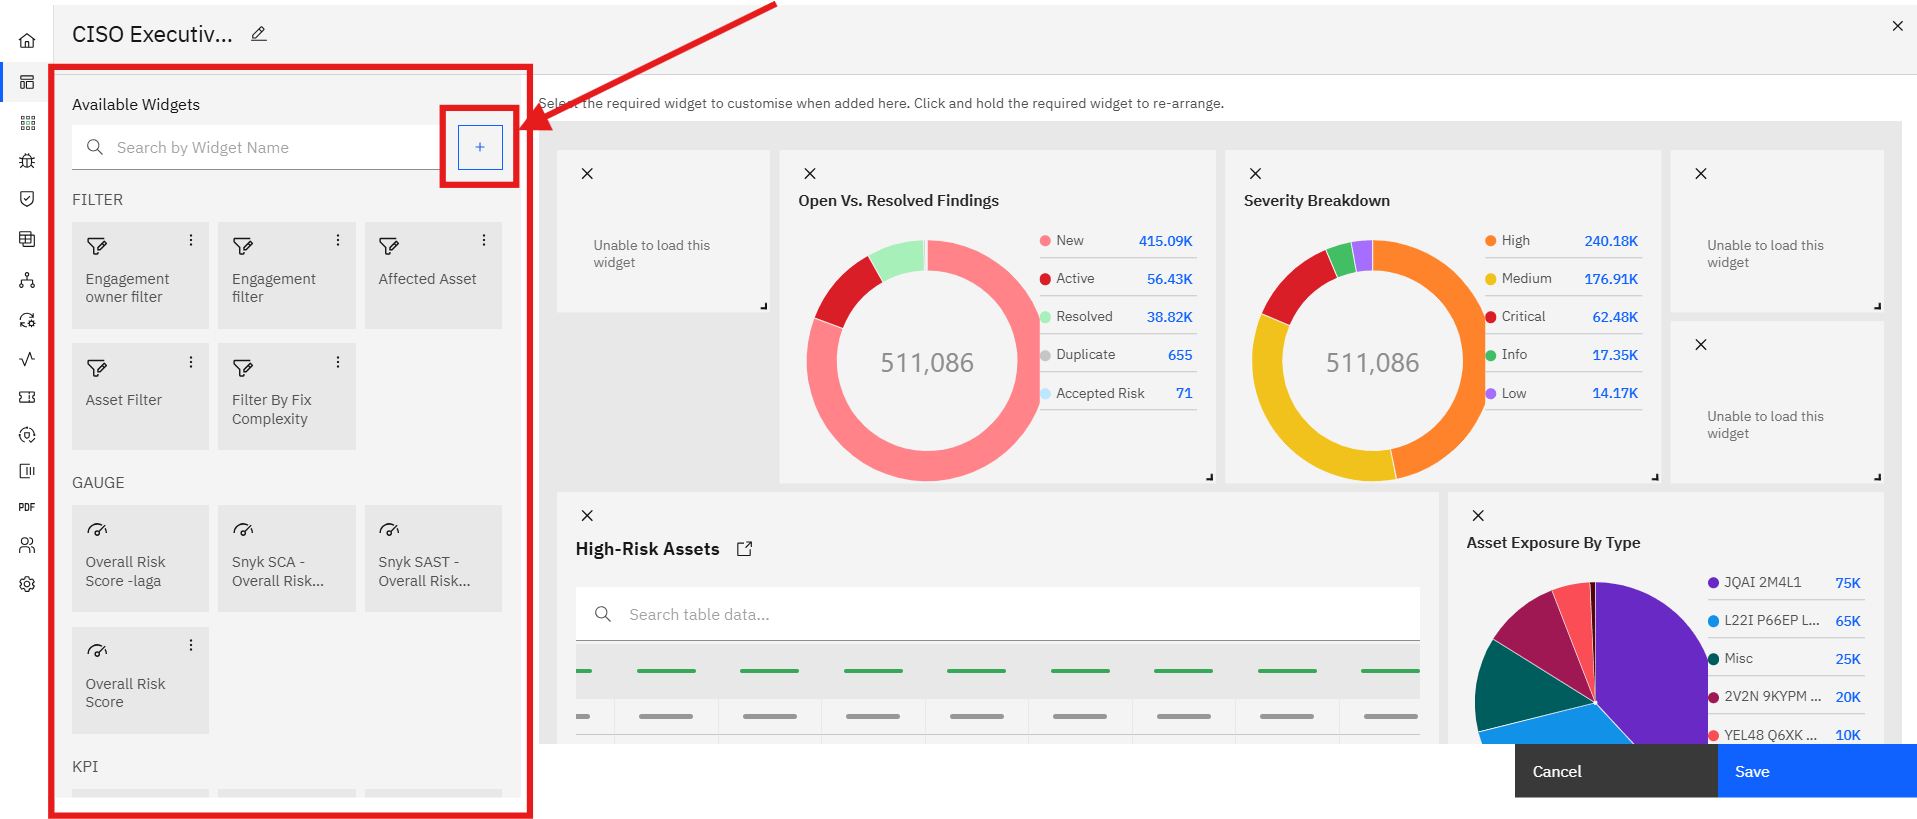Screen dimensions: 1917x819
Task: Open High-Risk Assets in new window icon
Action: pyautogui.click(x=745, y=549)
